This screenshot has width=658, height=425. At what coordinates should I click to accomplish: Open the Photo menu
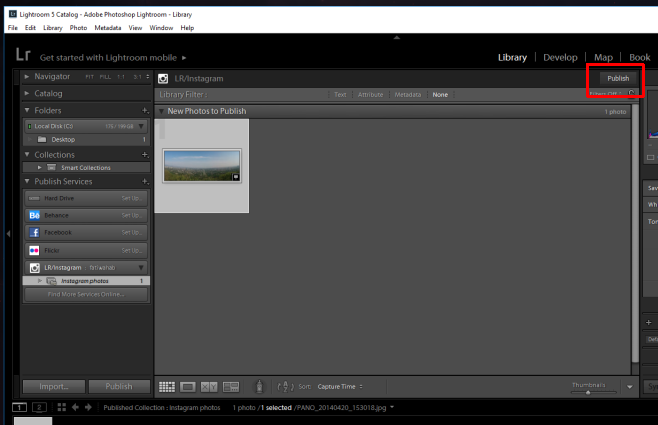78,28
